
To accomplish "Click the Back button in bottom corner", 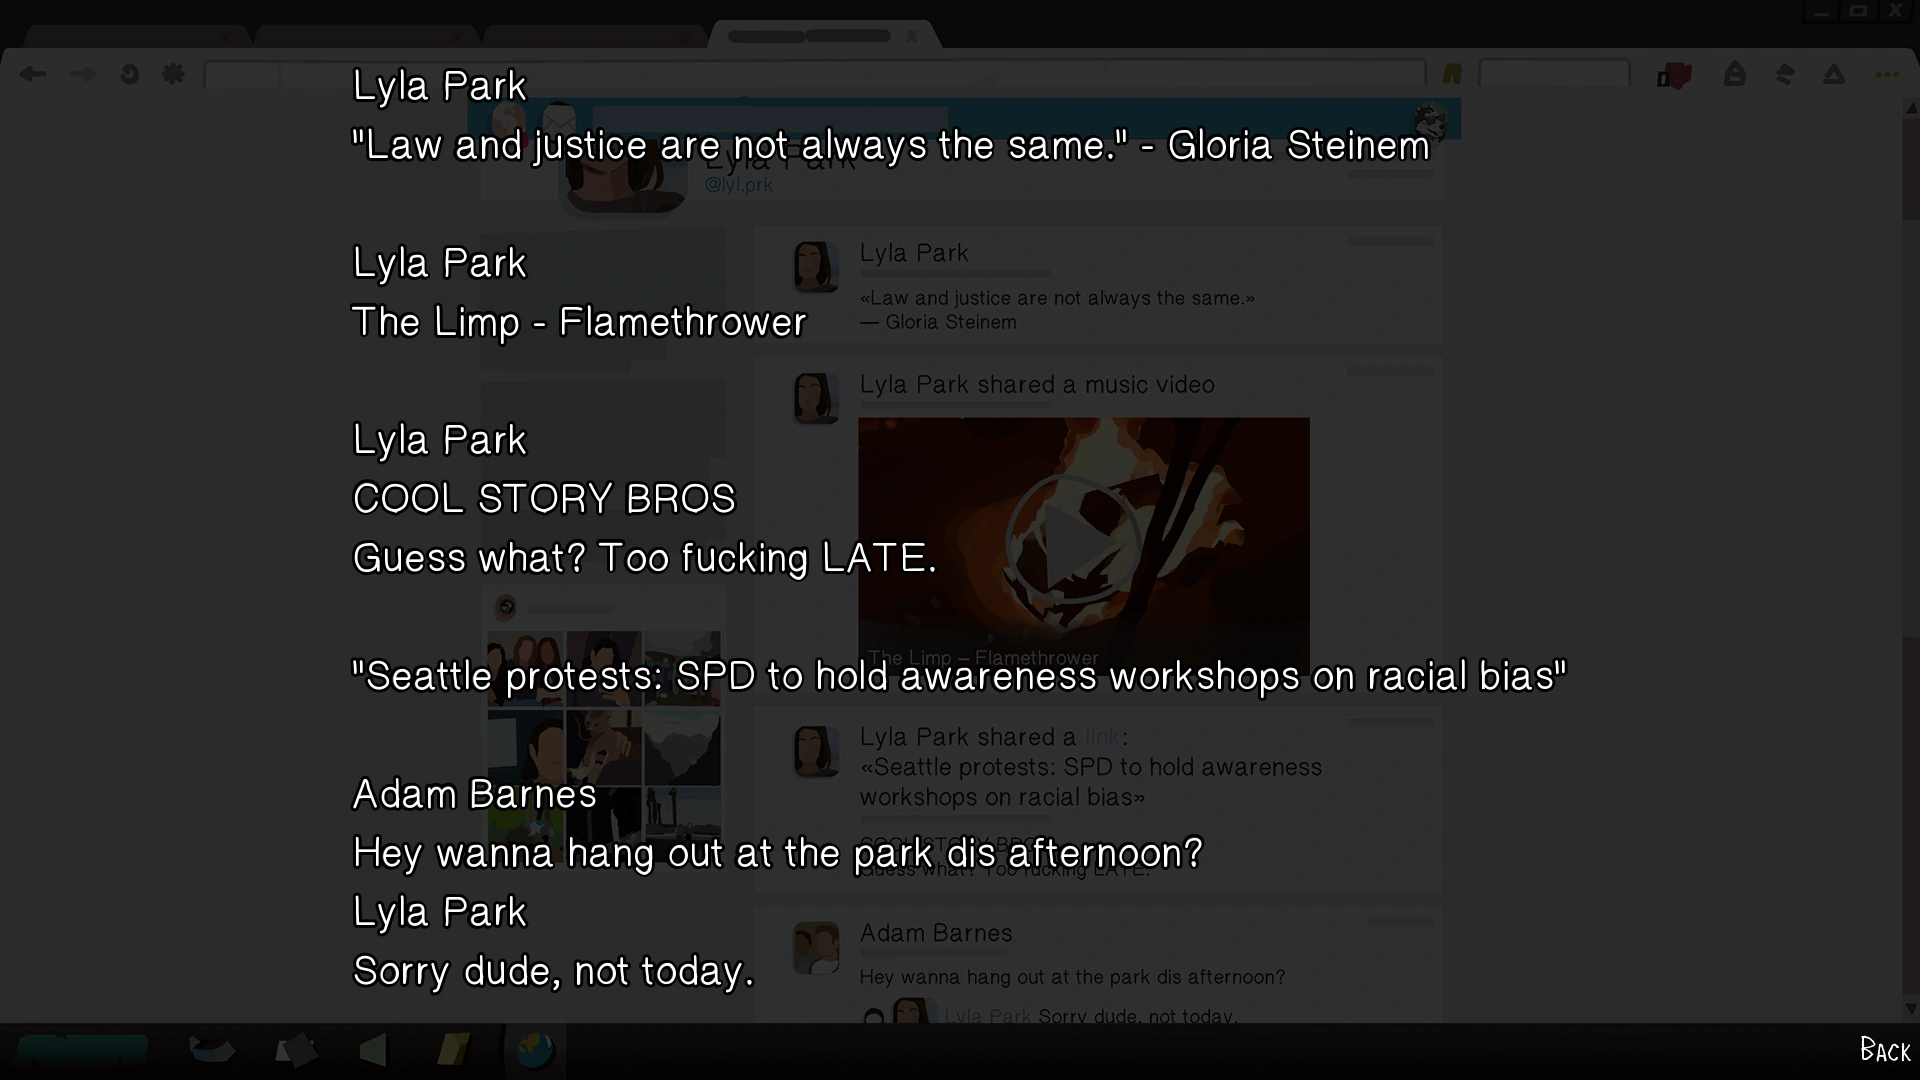I will coord(1885,1050).
